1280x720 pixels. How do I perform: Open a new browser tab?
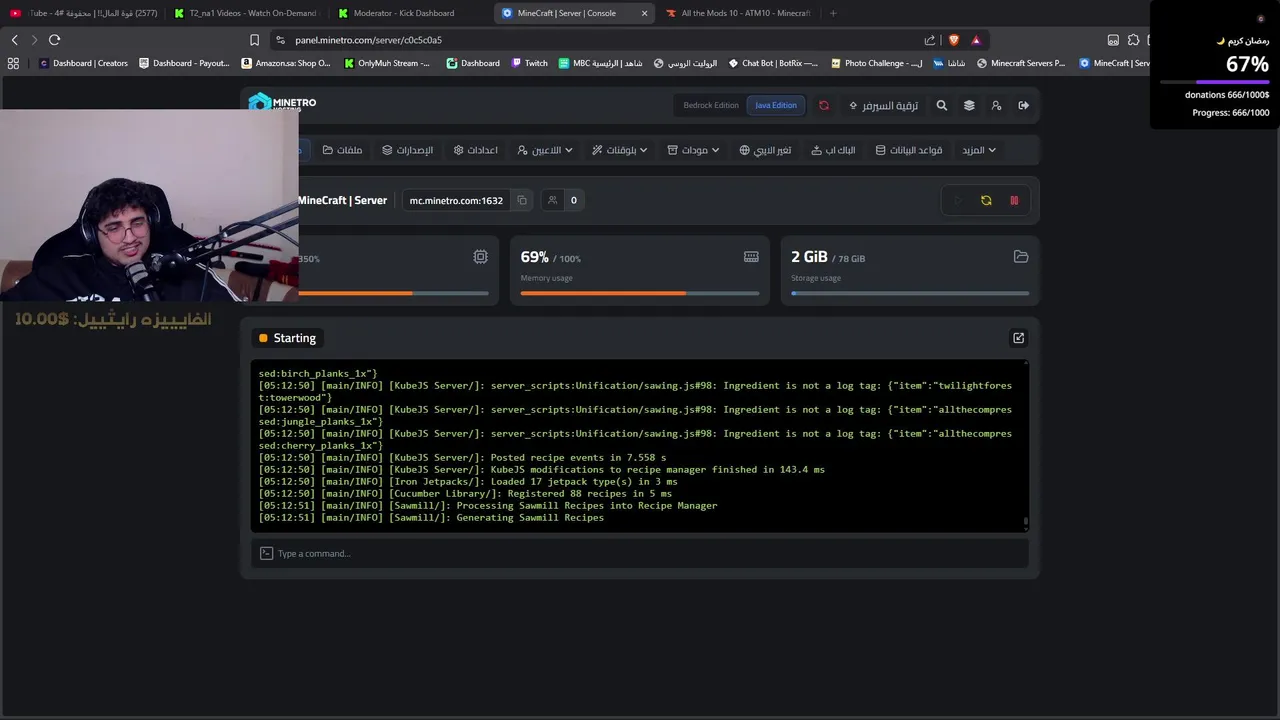tap(833, 13)
